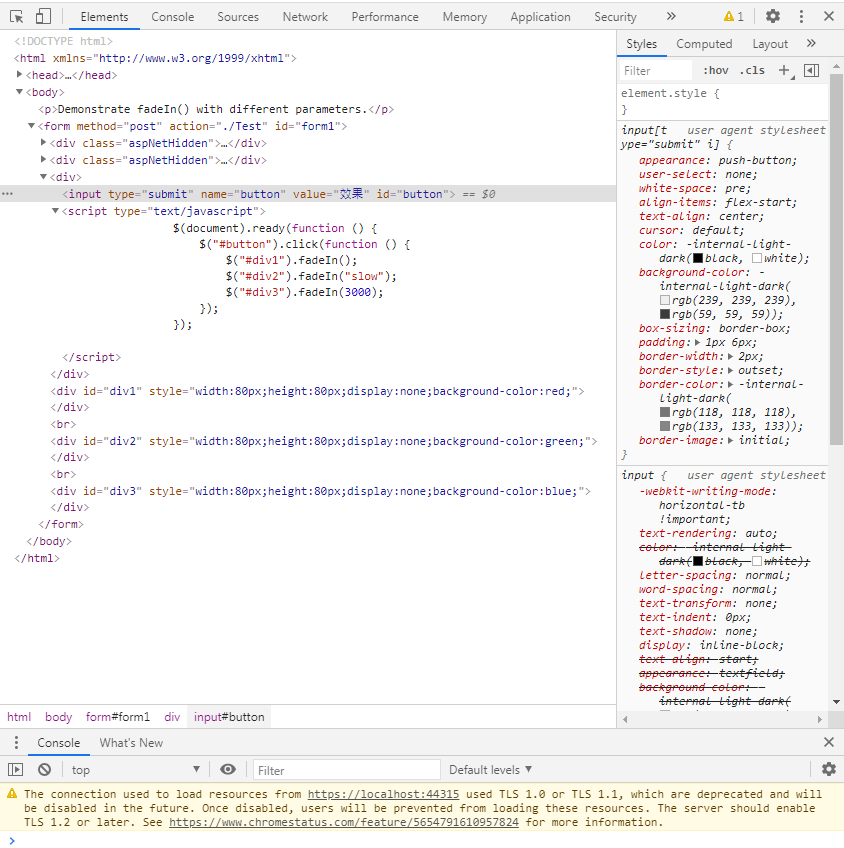The height and width of the screenshot is (848, 844).
Task: Click the Styles filter input field
Action: click(x=656, y=70)
